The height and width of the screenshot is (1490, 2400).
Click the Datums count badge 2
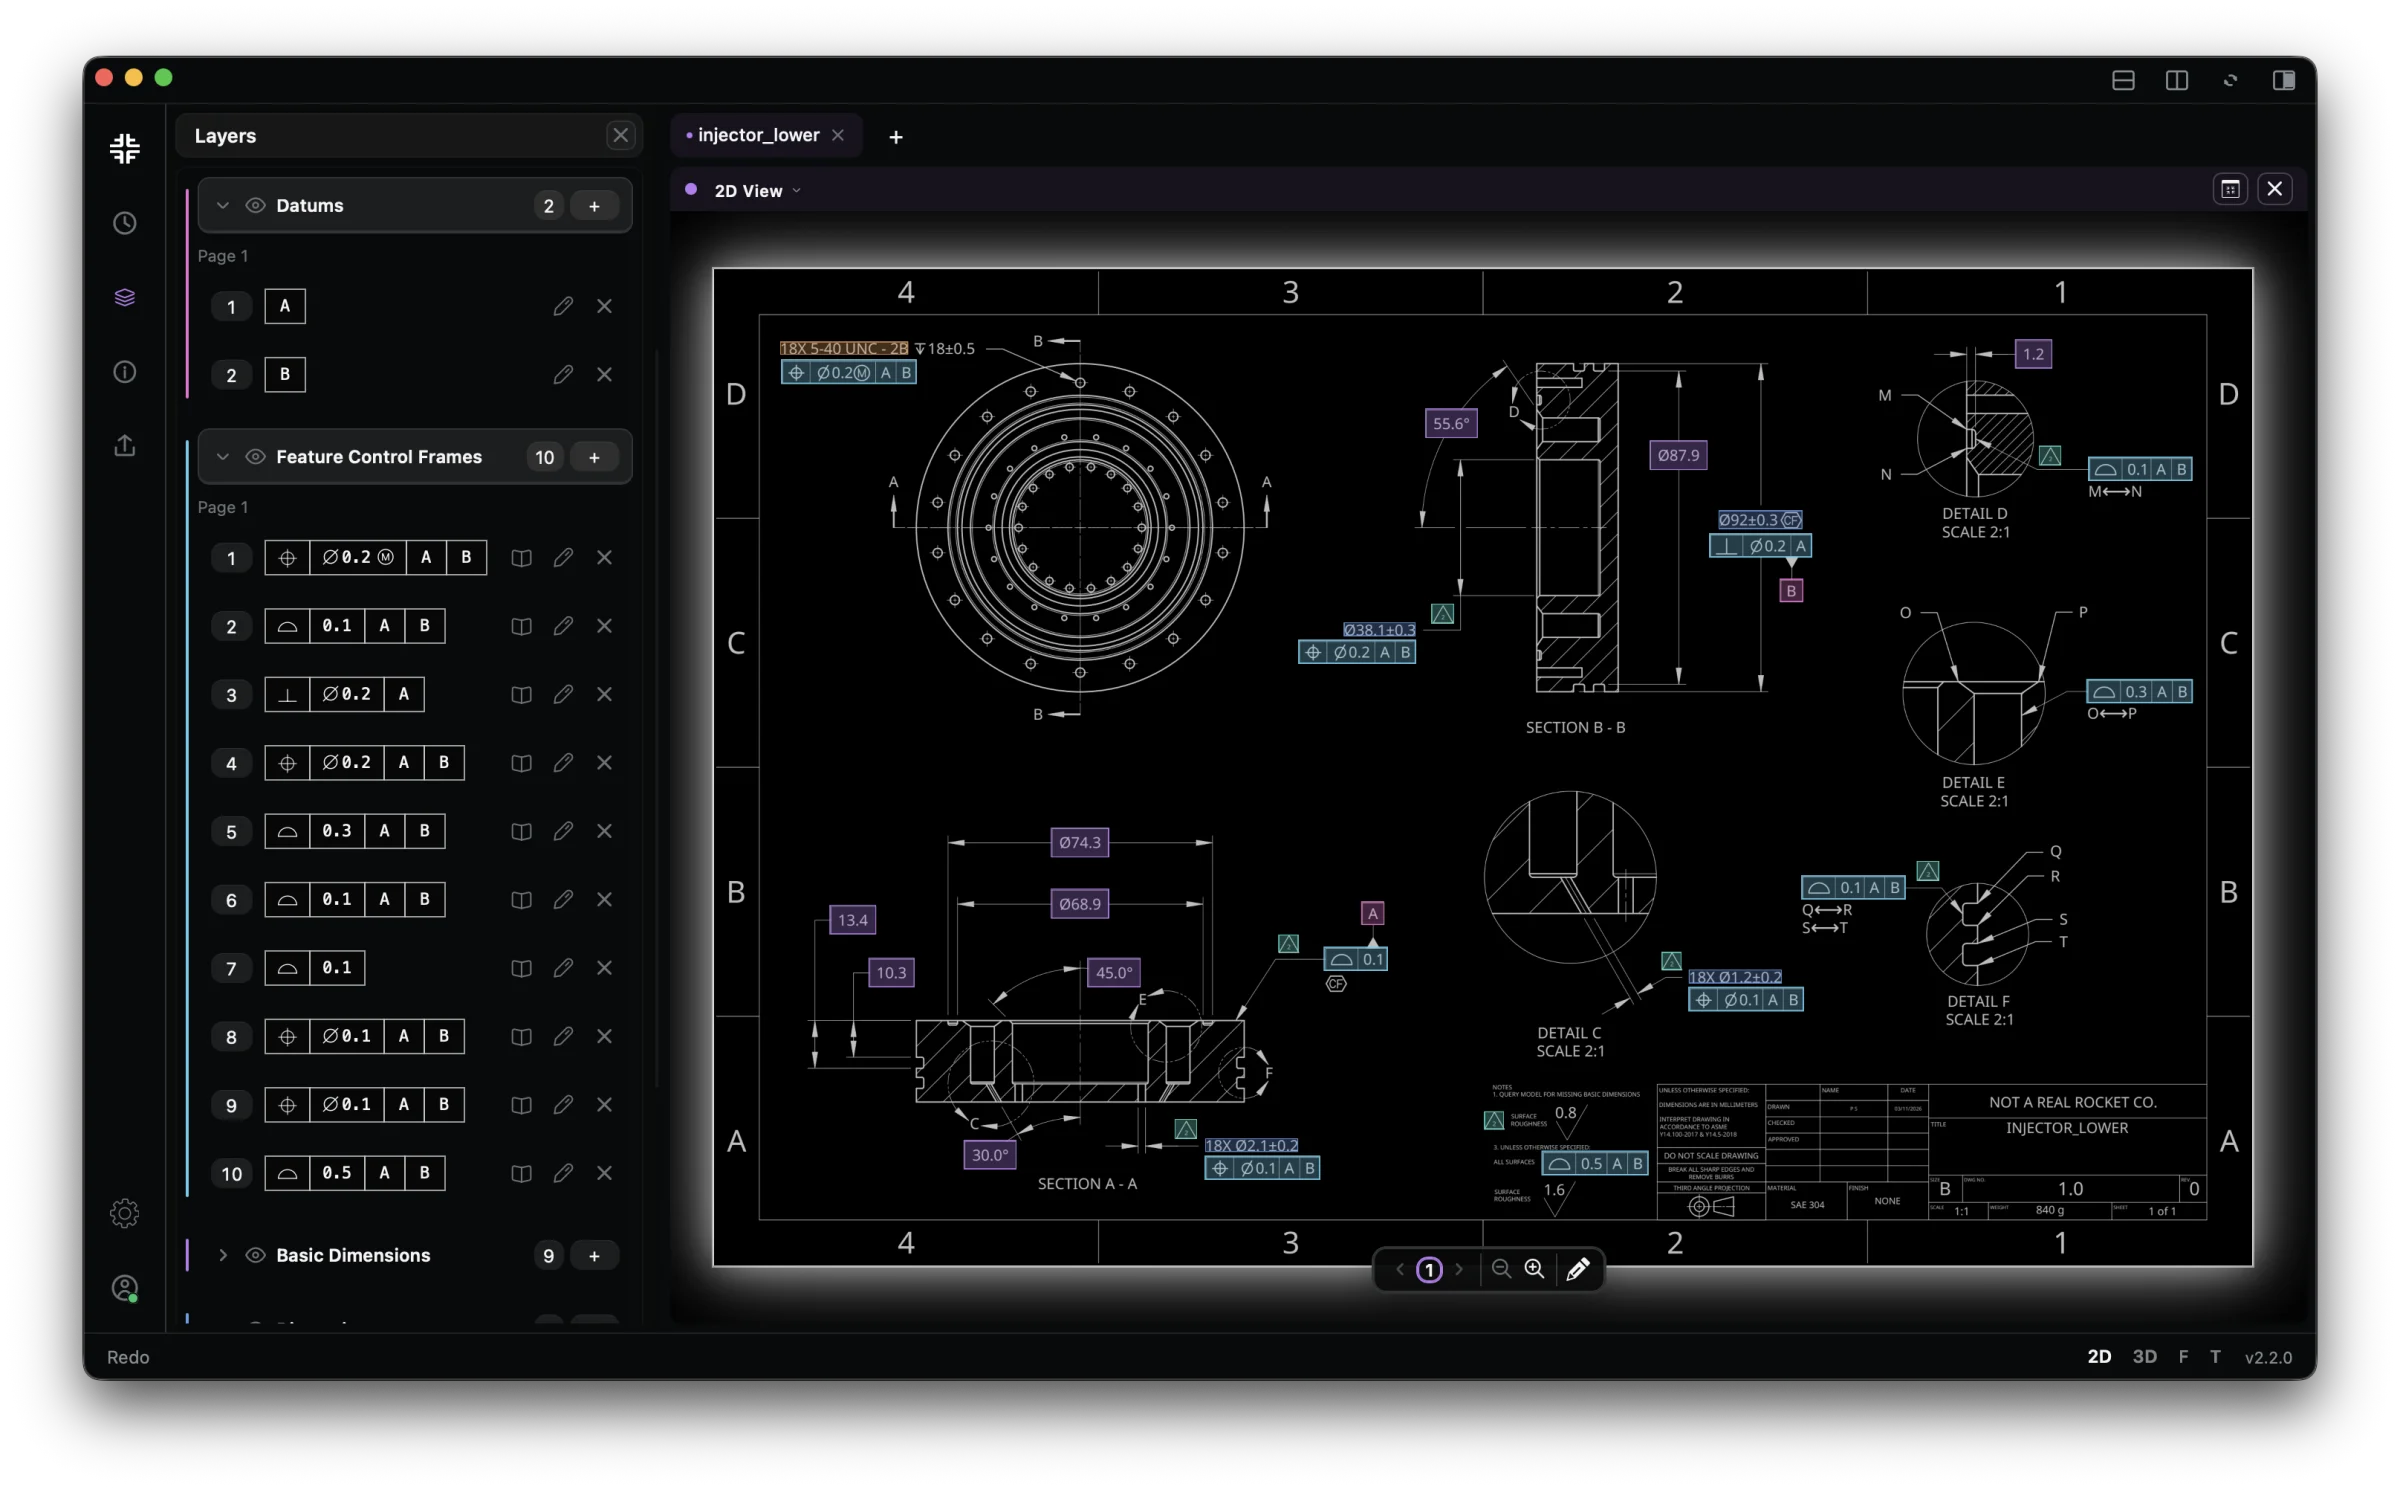548,206
